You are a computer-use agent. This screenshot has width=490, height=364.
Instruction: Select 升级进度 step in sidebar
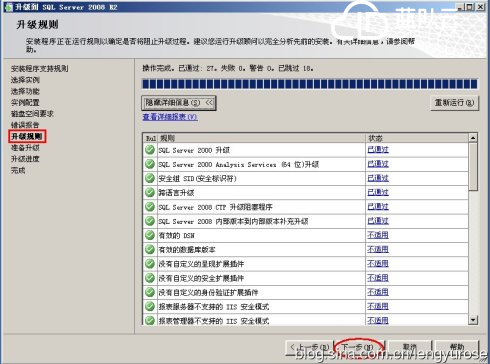click(25, 159)
